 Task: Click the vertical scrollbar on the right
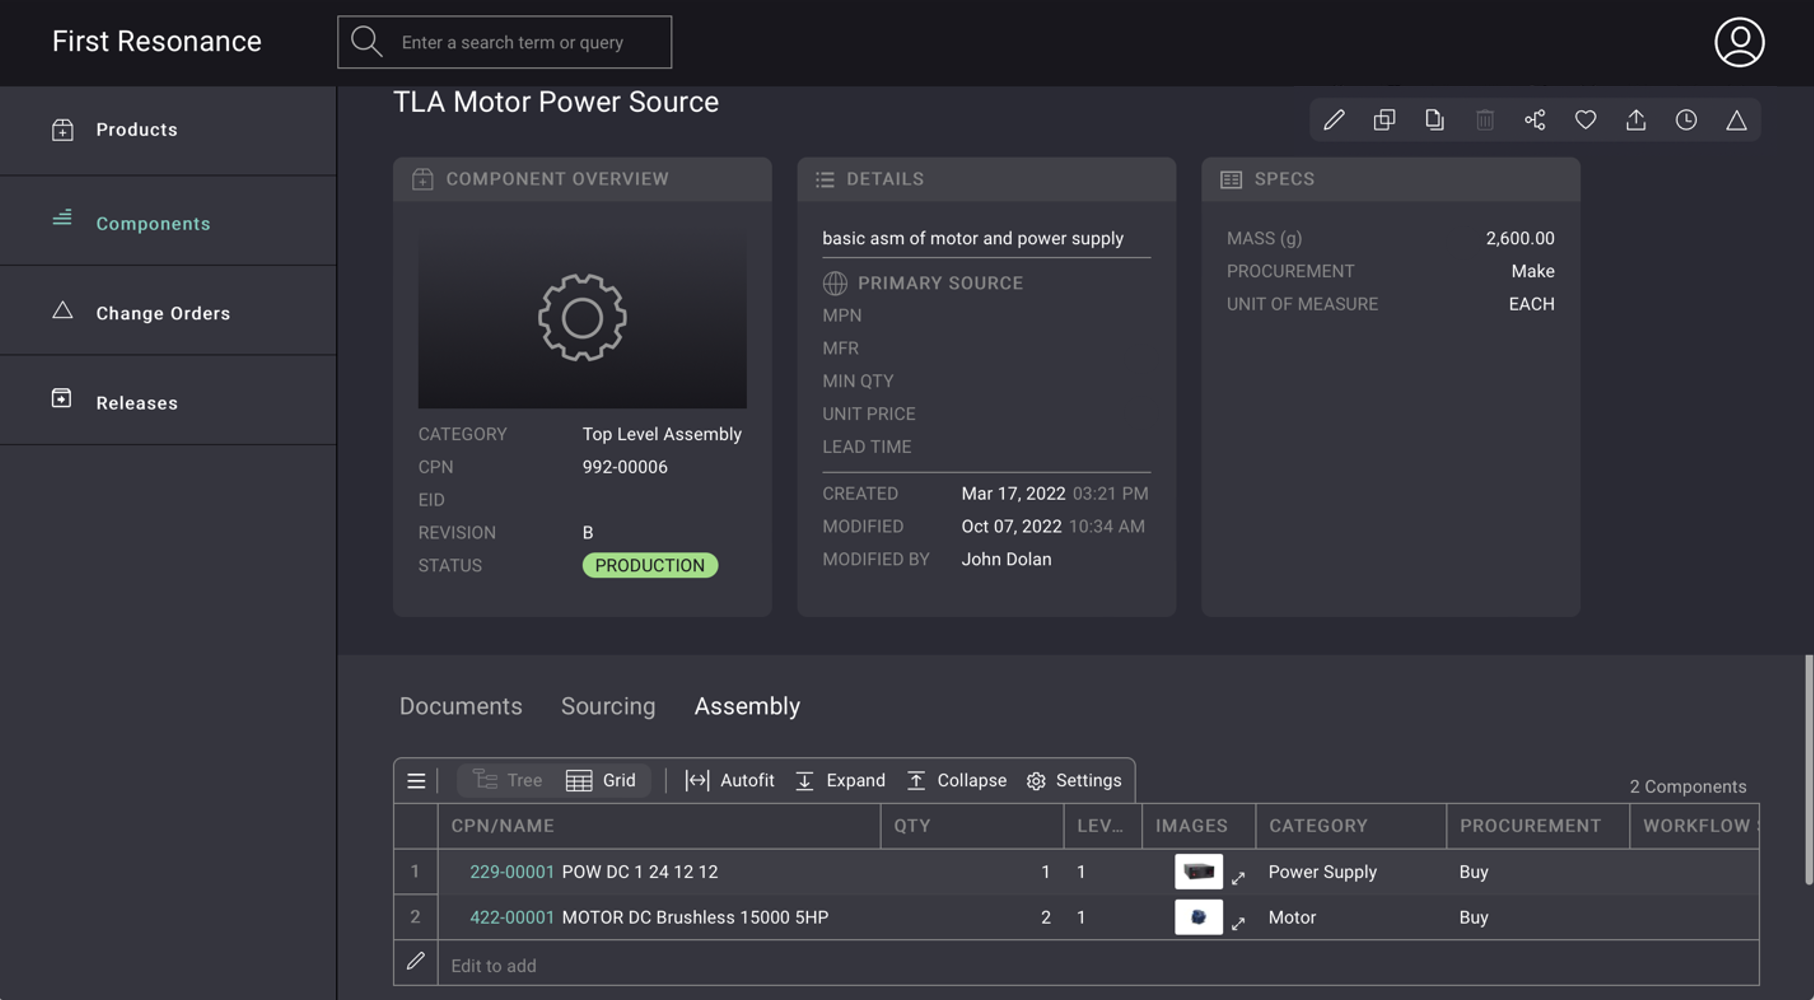[x=1807, y=770]
